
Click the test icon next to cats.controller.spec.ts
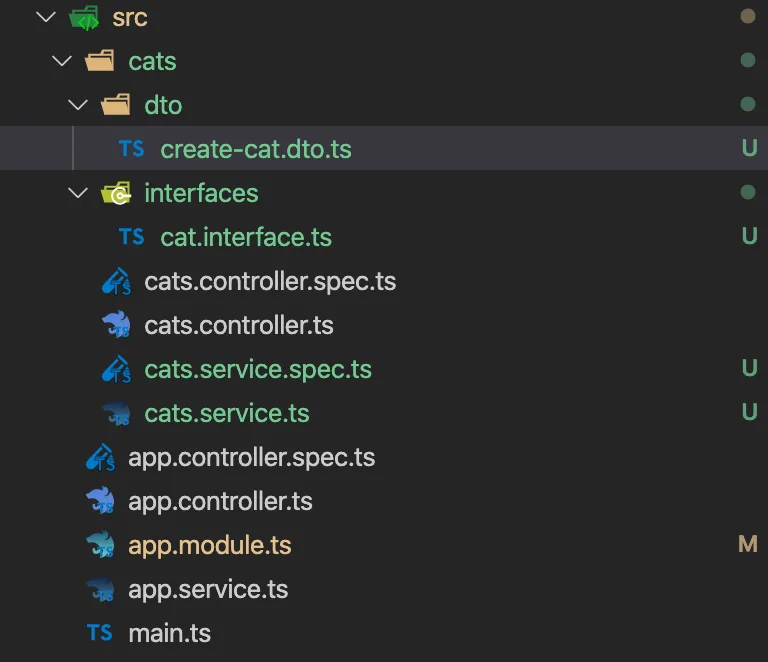(116, 281)
